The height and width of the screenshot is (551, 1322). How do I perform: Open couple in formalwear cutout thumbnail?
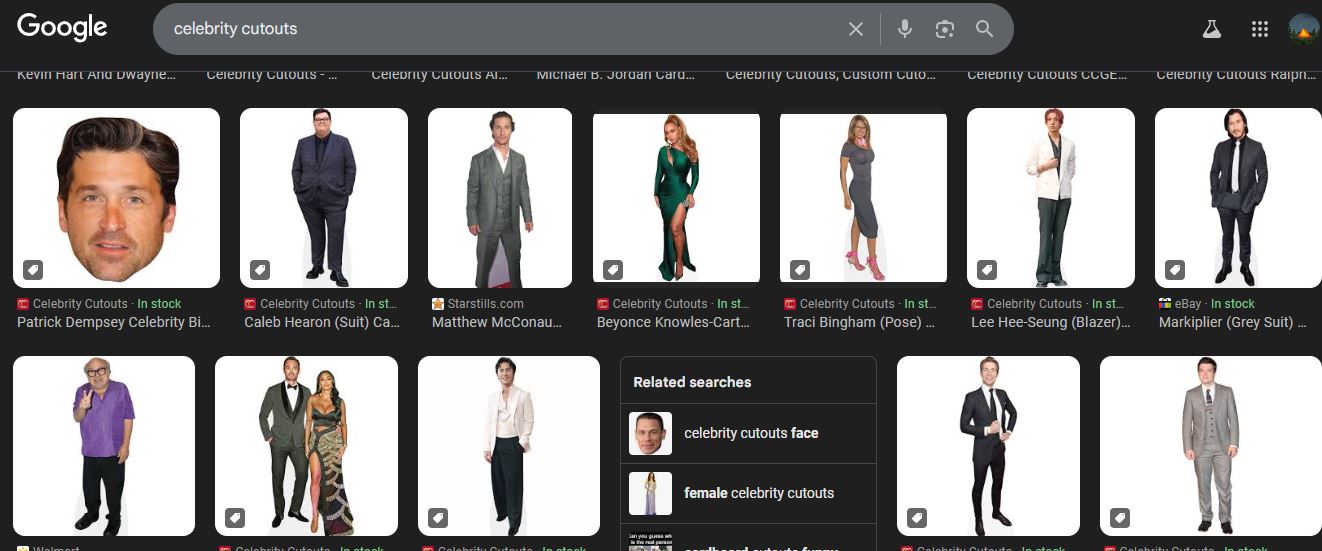pyautogui.click(x=306, y=446)
